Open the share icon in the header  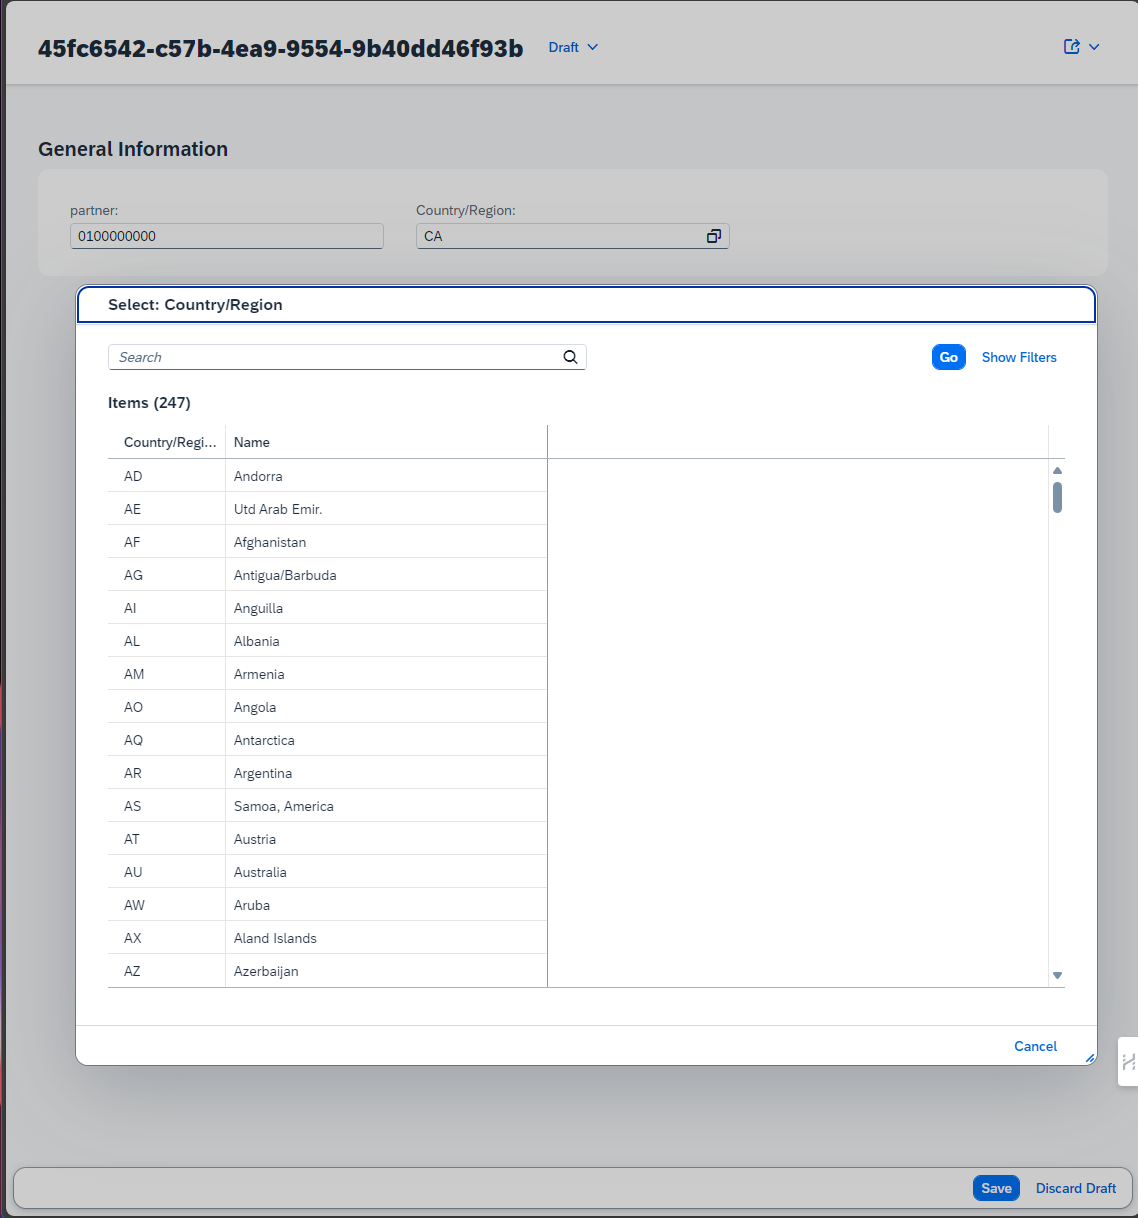[x=1071, y=46]
